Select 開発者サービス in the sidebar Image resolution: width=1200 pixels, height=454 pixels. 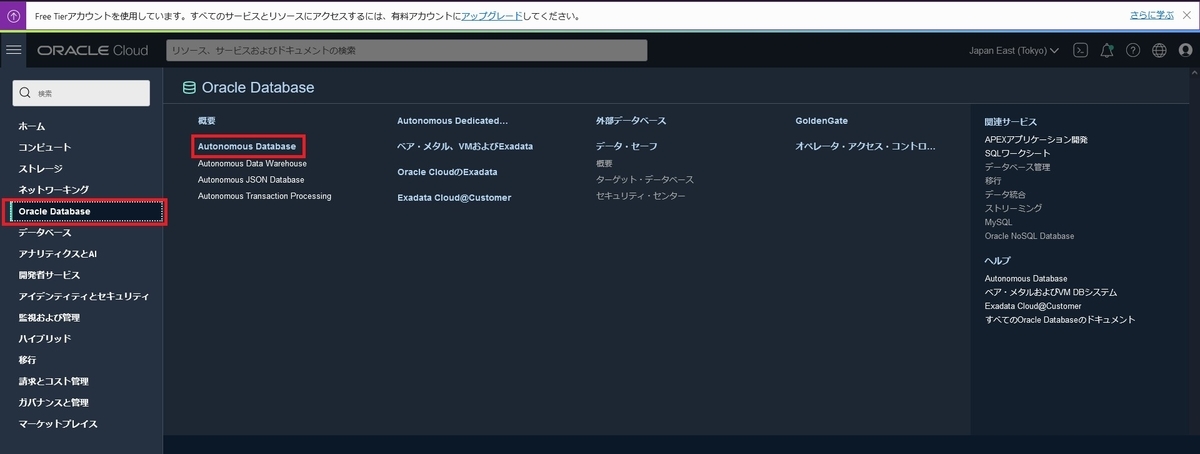point(49,275)
